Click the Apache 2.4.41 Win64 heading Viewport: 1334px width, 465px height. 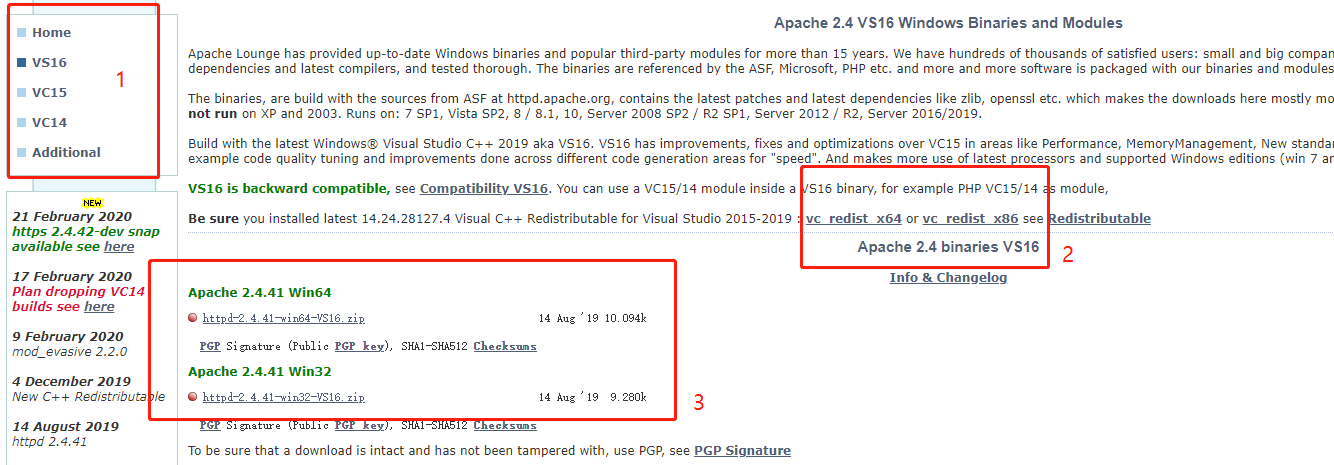[260, 293]
